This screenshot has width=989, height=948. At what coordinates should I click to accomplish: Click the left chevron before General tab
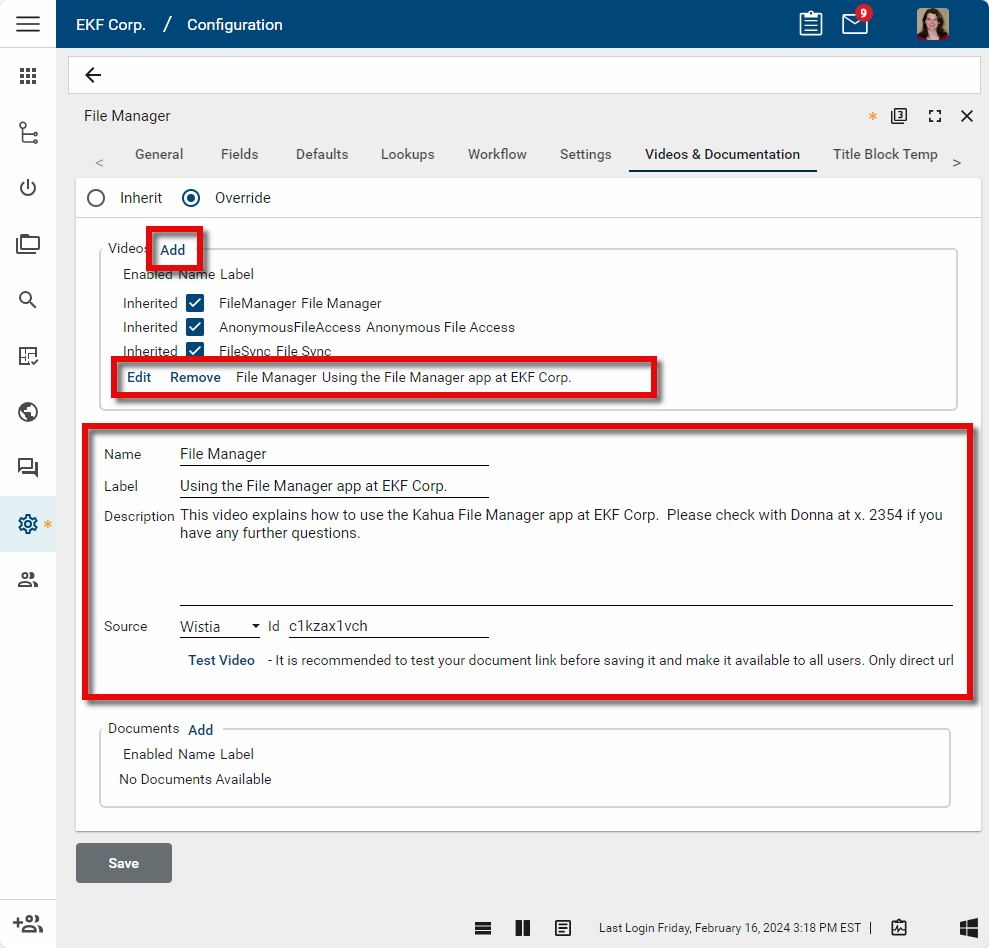[98, 161]
